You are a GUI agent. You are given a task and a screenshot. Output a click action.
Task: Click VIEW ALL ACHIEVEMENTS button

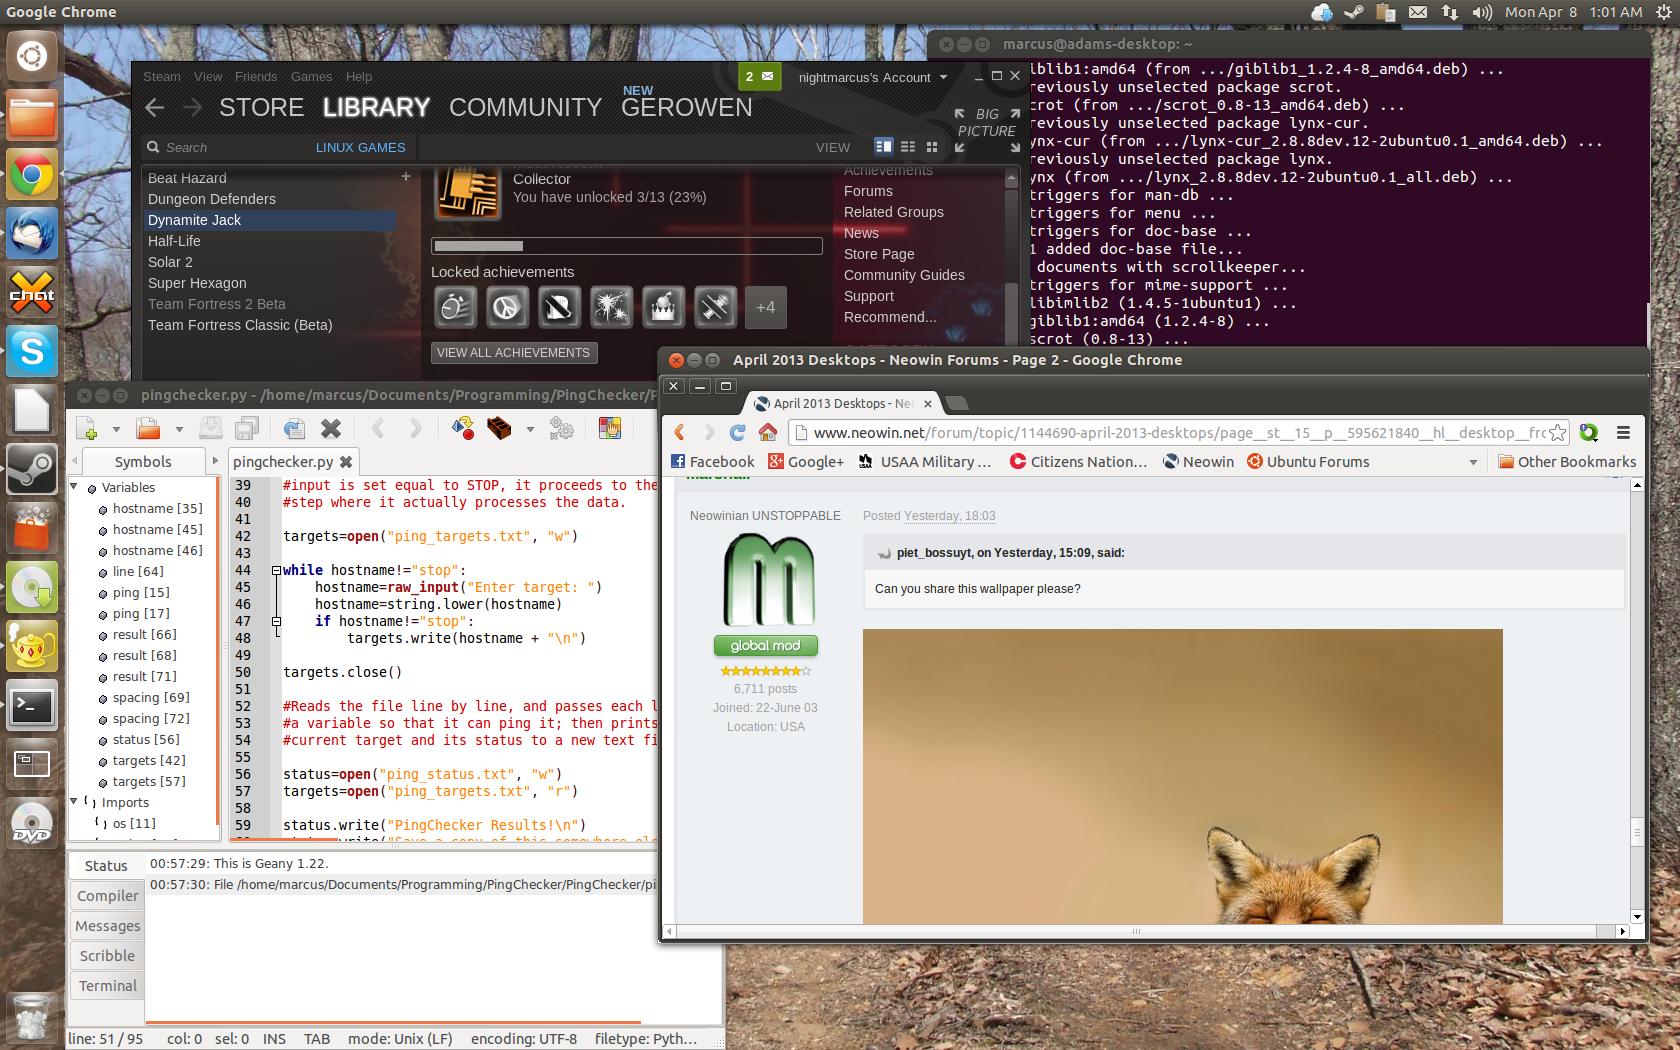point(513,353)
